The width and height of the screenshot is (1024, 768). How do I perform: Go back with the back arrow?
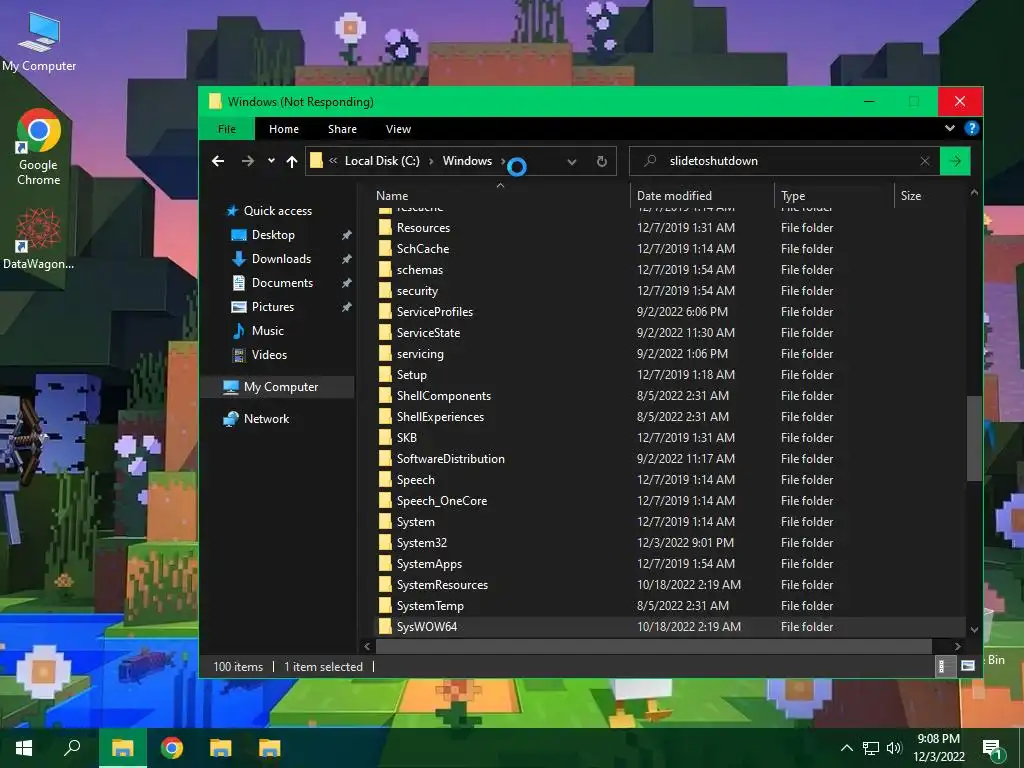218,161
